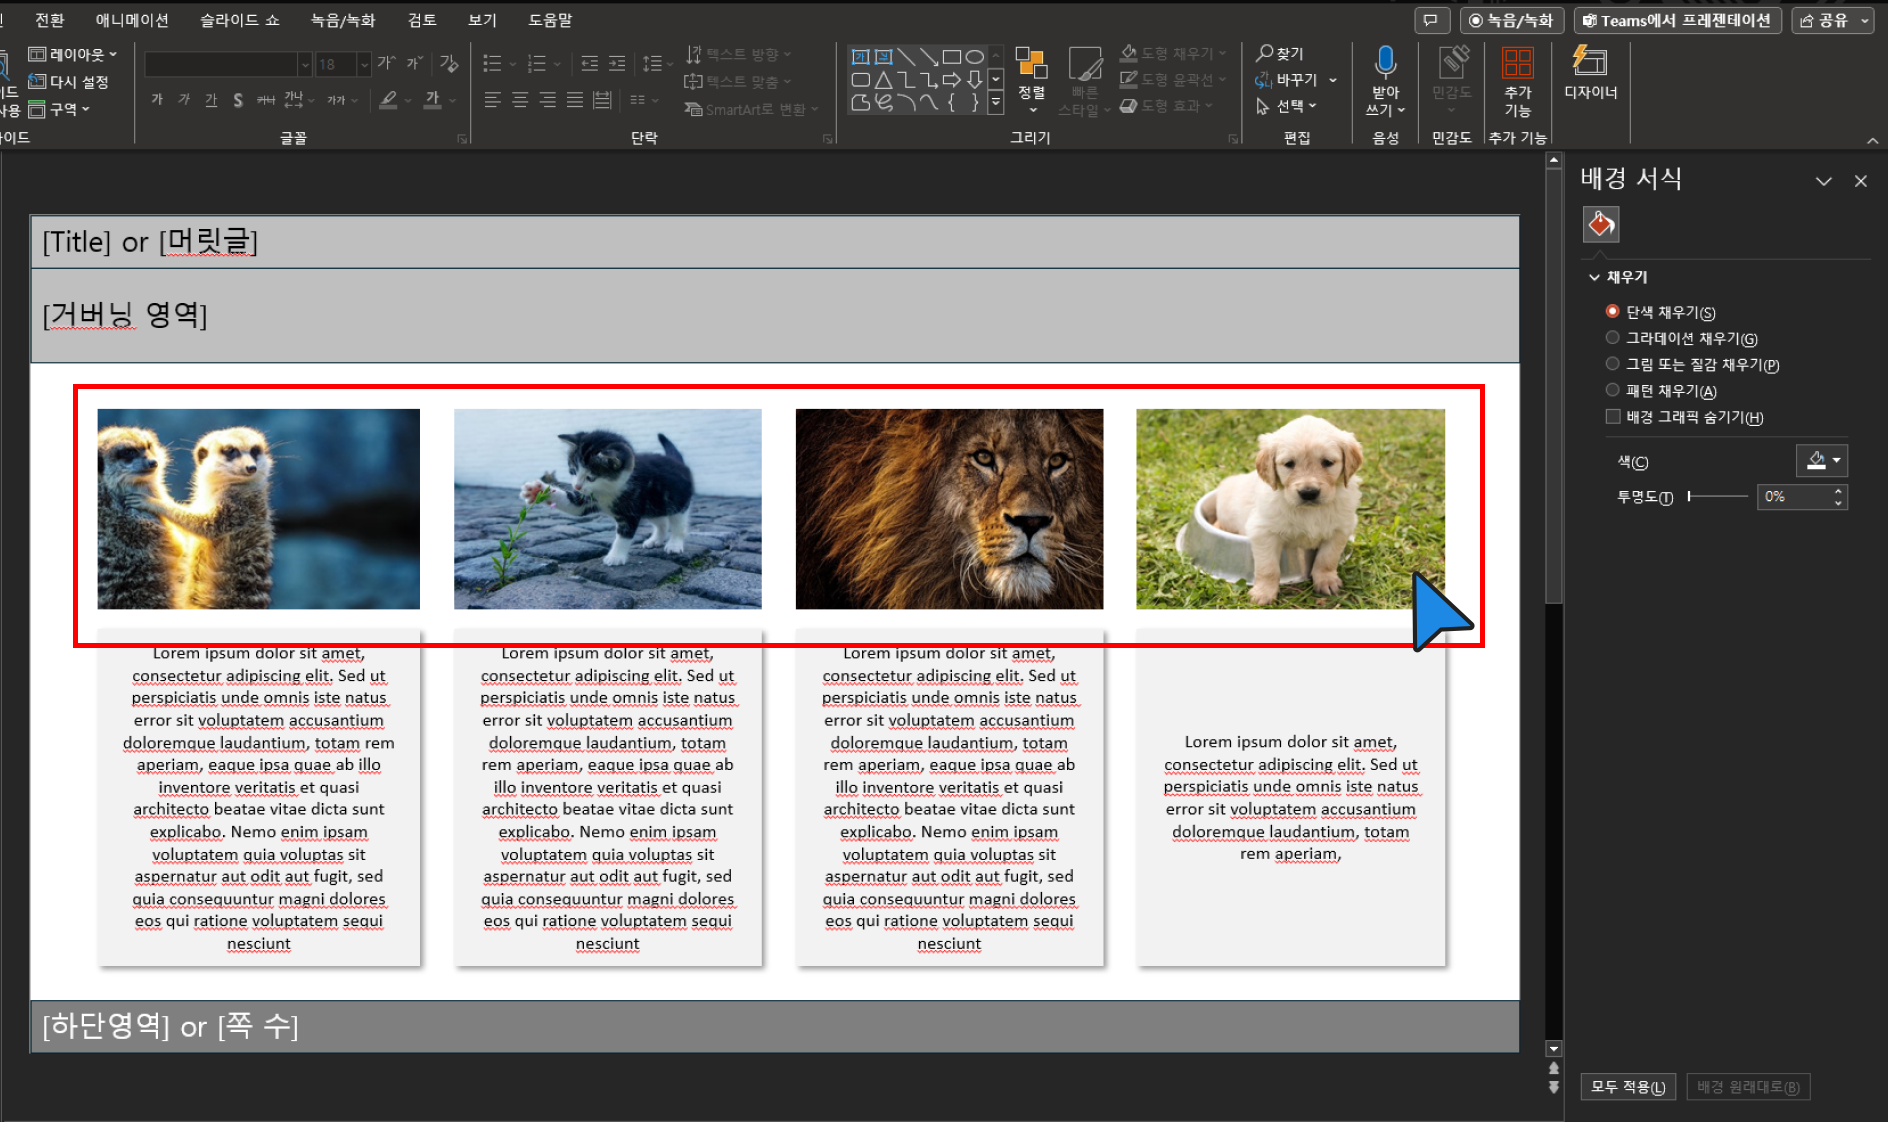
Task: Click the Record (녹음/녹화) button top right
Action: click(1510, 20)
